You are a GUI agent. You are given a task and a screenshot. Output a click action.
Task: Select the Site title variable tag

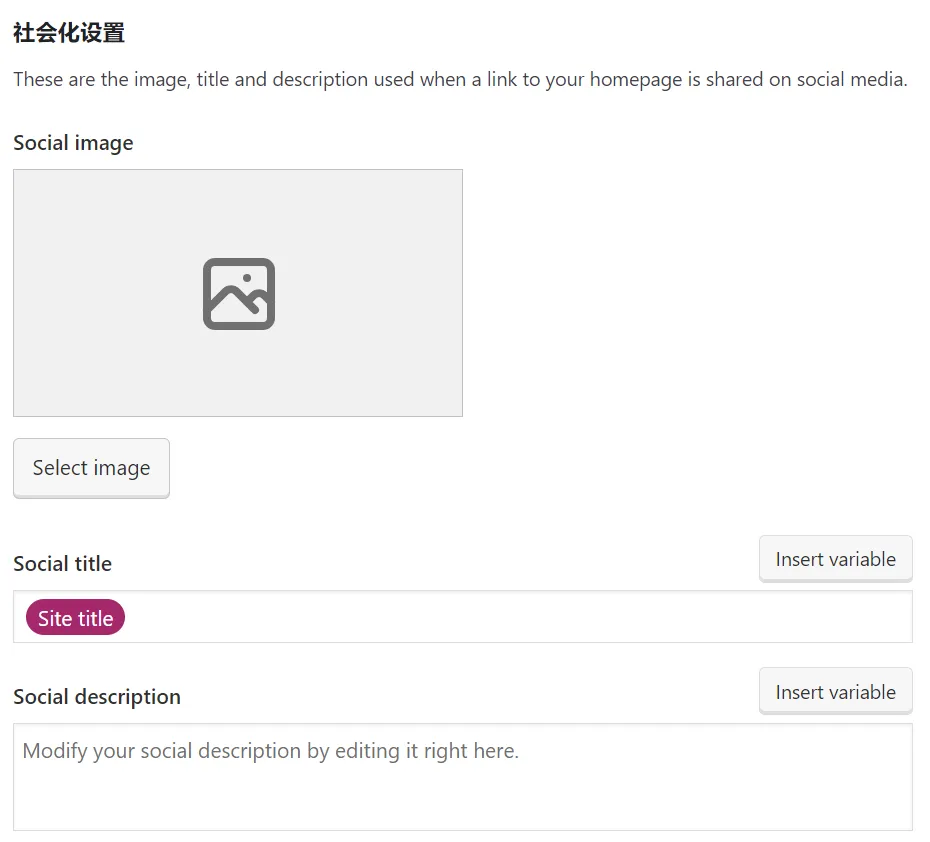point(76,618)
